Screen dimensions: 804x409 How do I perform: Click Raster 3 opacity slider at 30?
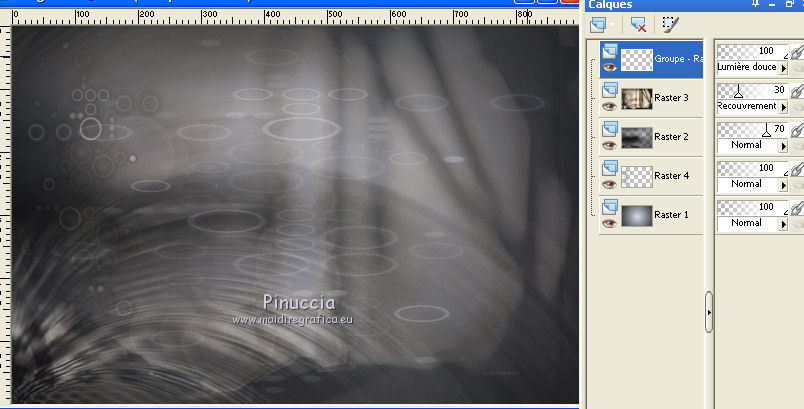(x=752, y=90)
